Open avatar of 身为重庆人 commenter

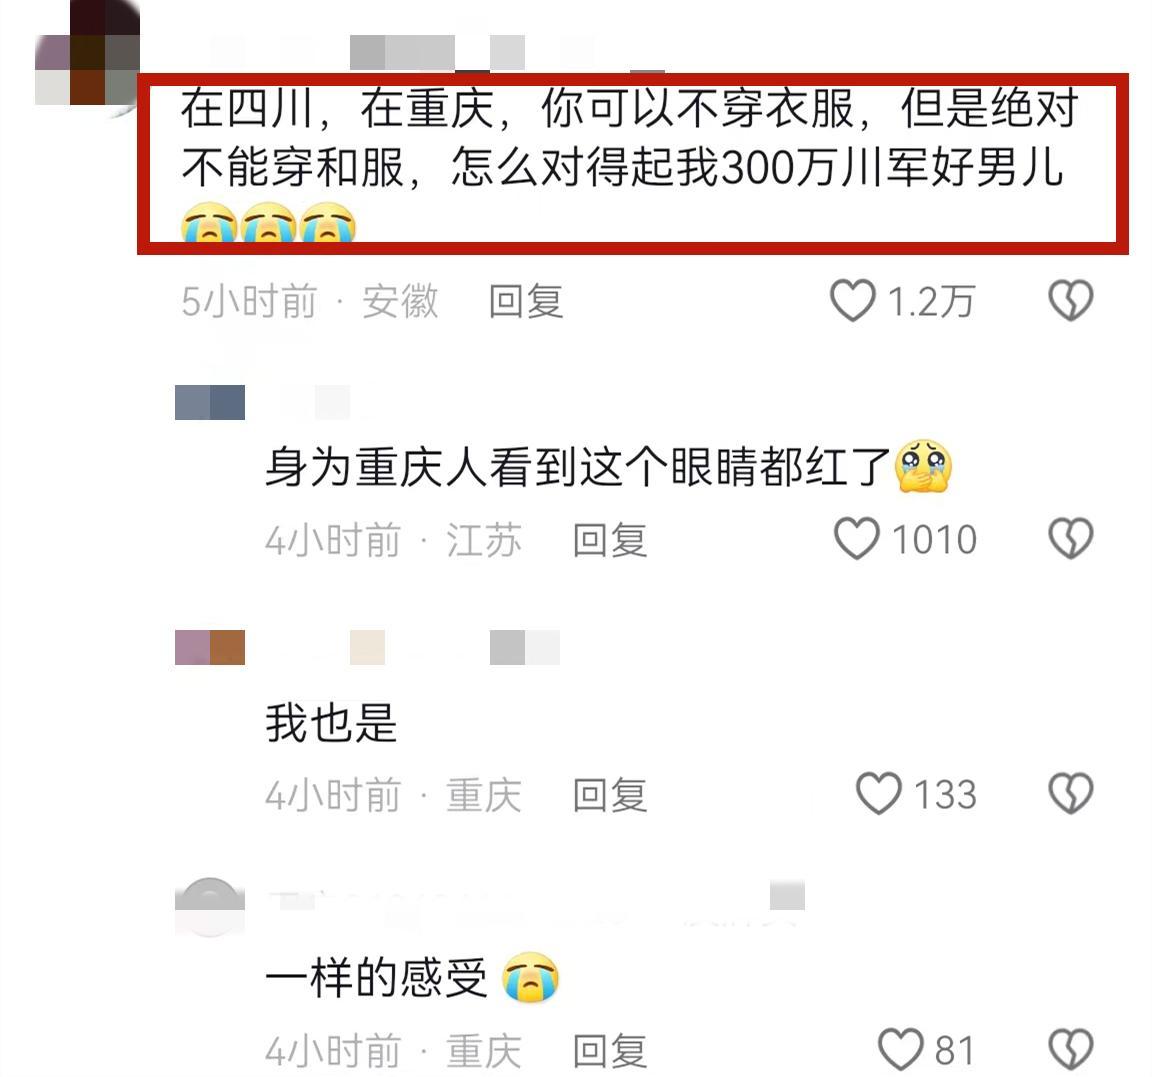pos(210,402)
